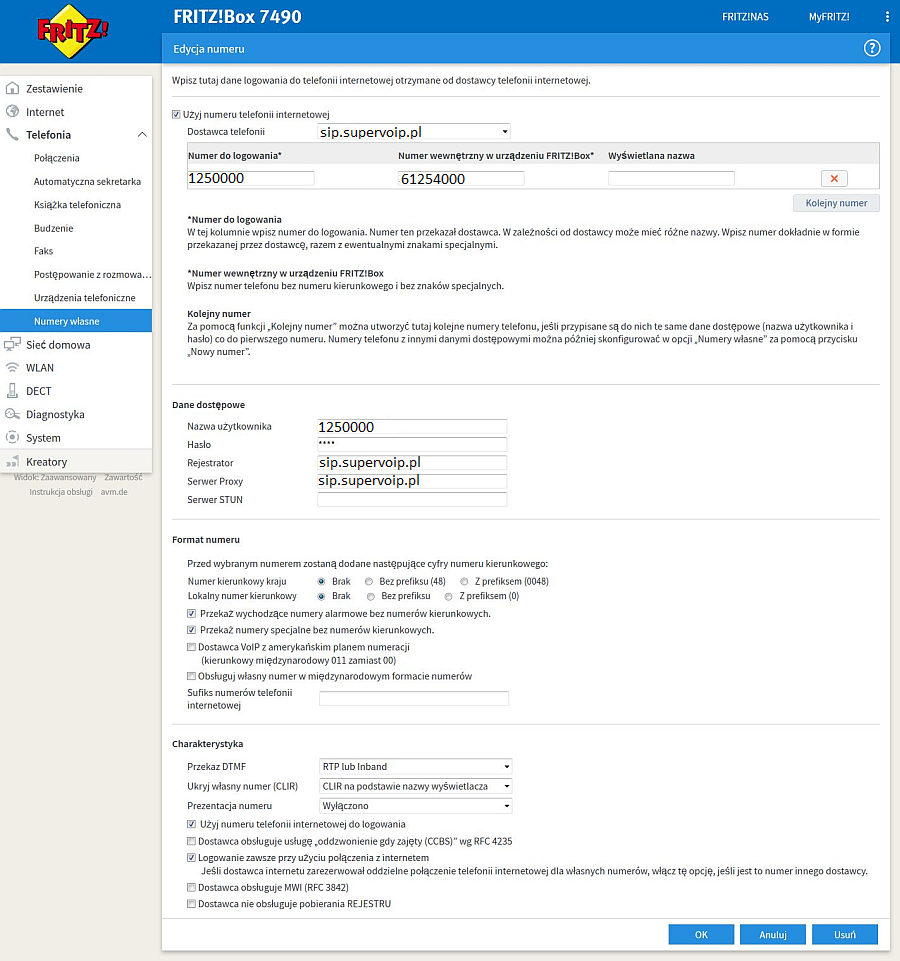Image resolution: width=900 pixels, height=961 pixels.
Task: Click the OK button
Action: coord(701,935)
